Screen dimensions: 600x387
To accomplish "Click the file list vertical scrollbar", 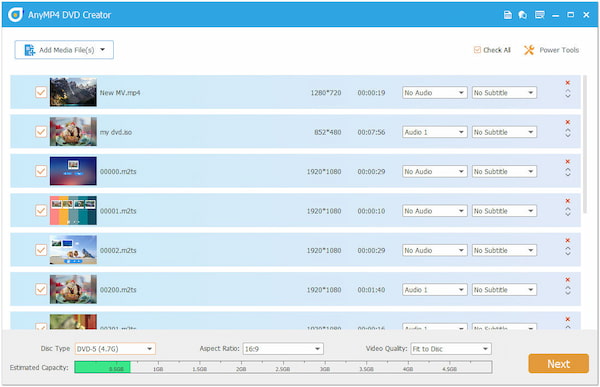I will pyautogui.click(x=585, y=145).
